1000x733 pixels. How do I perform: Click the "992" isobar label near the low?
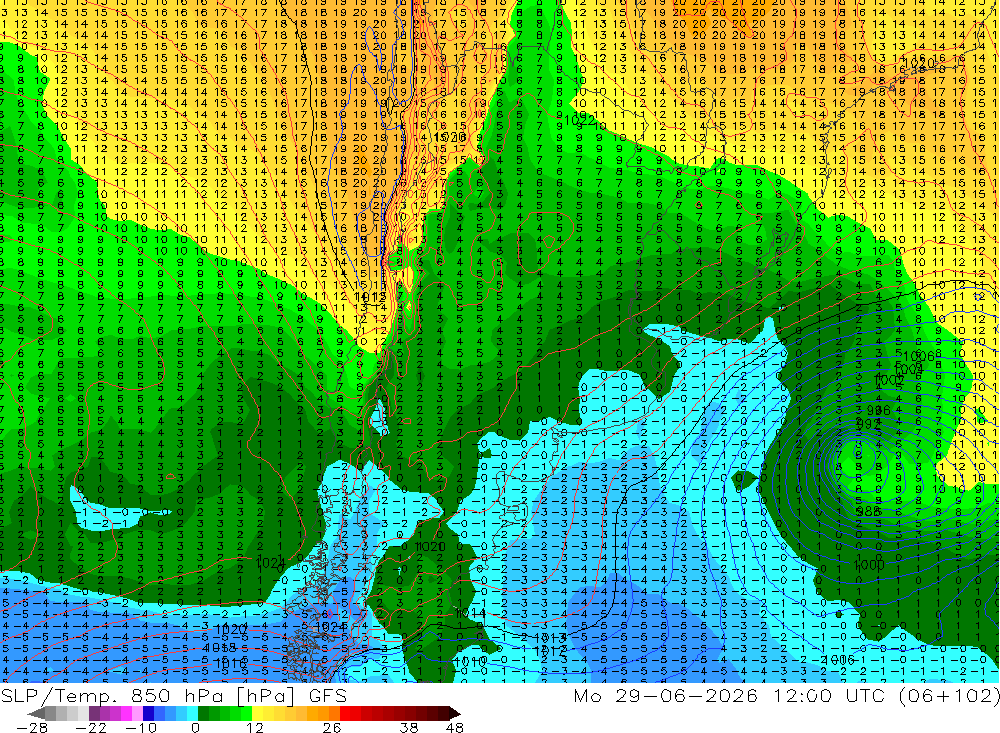click(x=869, y=424)
